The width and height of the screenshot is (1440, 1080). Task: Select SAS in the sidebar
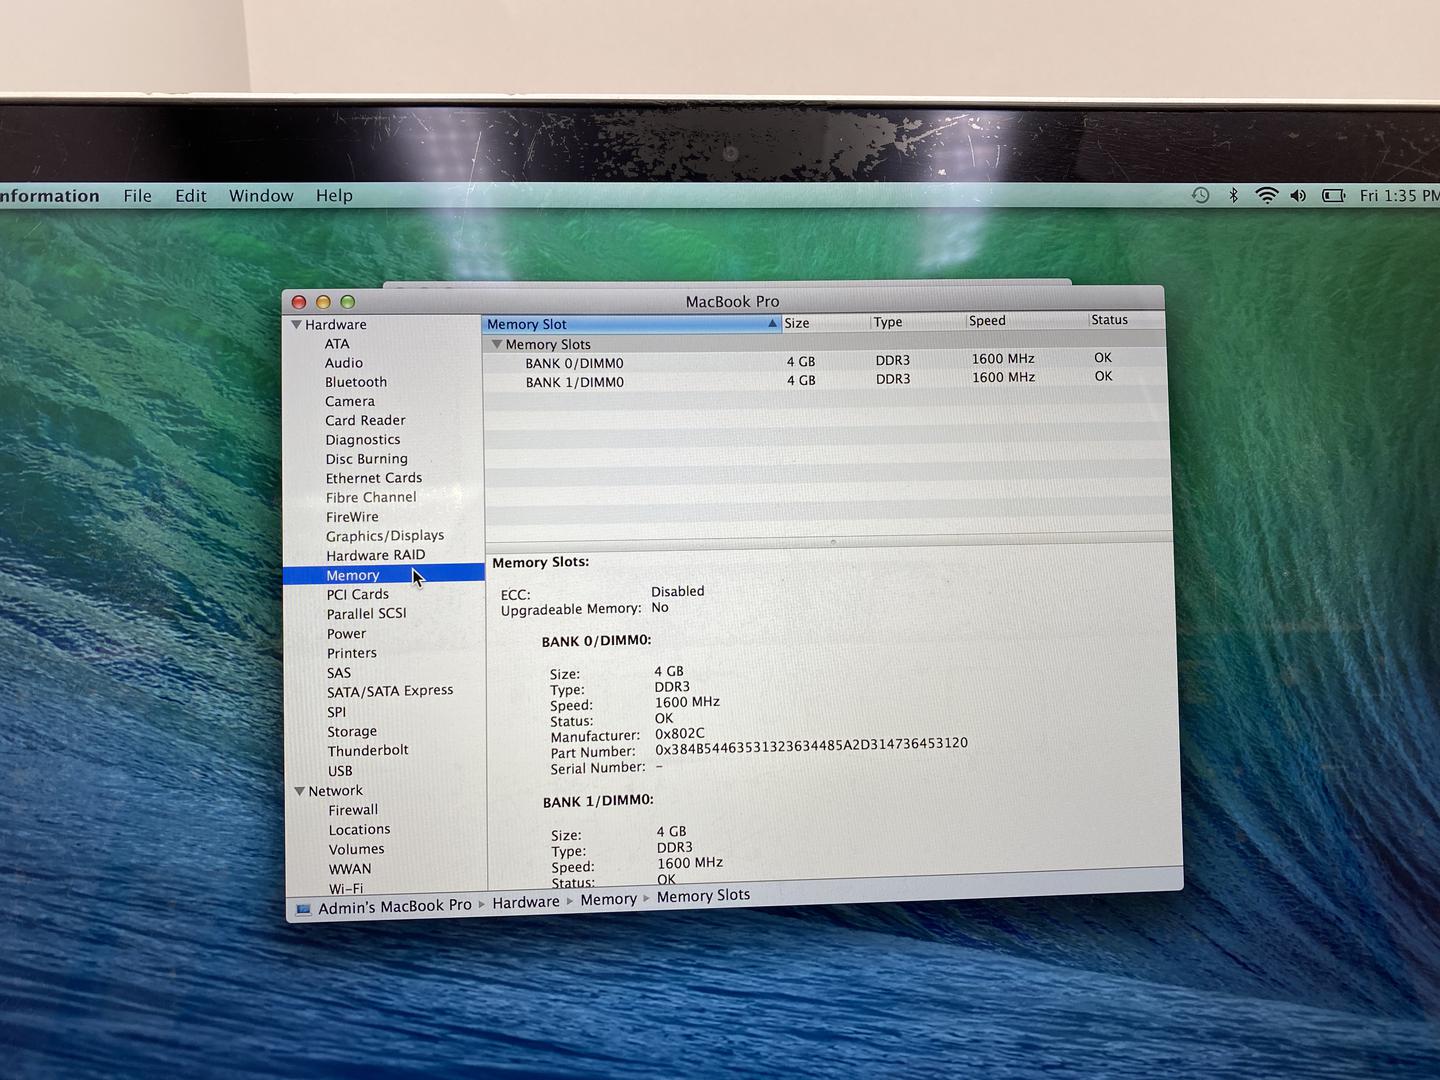(x=339, y=673)
